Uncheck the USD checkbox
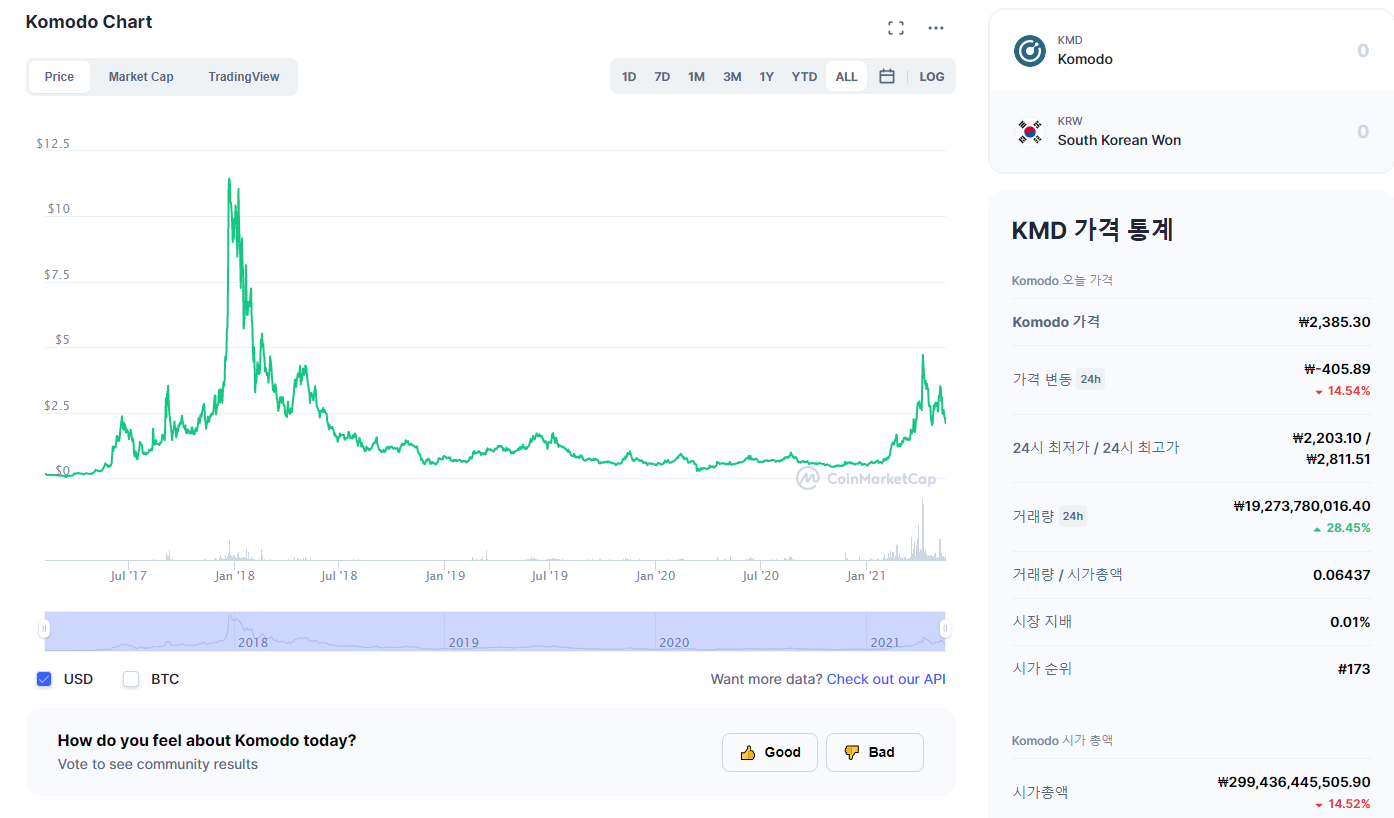The height and width of the screenshot is (818, 1394). (44, 679)
